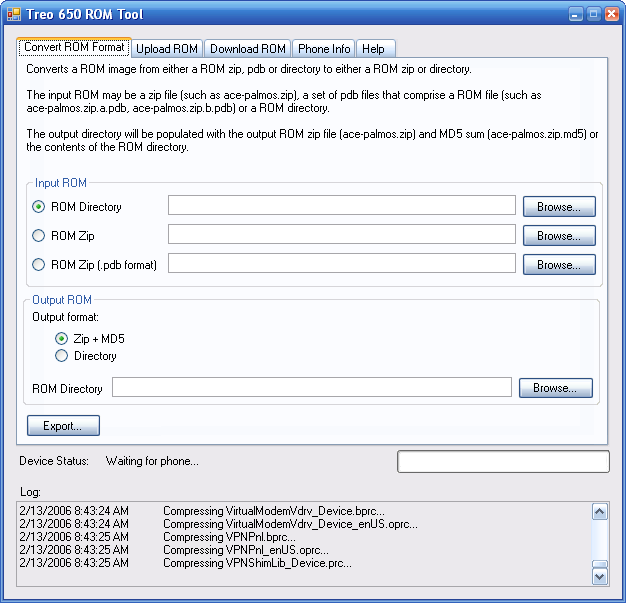The width and height of the screenshot is (626, 603).
Task: Click the Treo 650 ROM Tool title bar icon
Action: (x=14, y=15)
